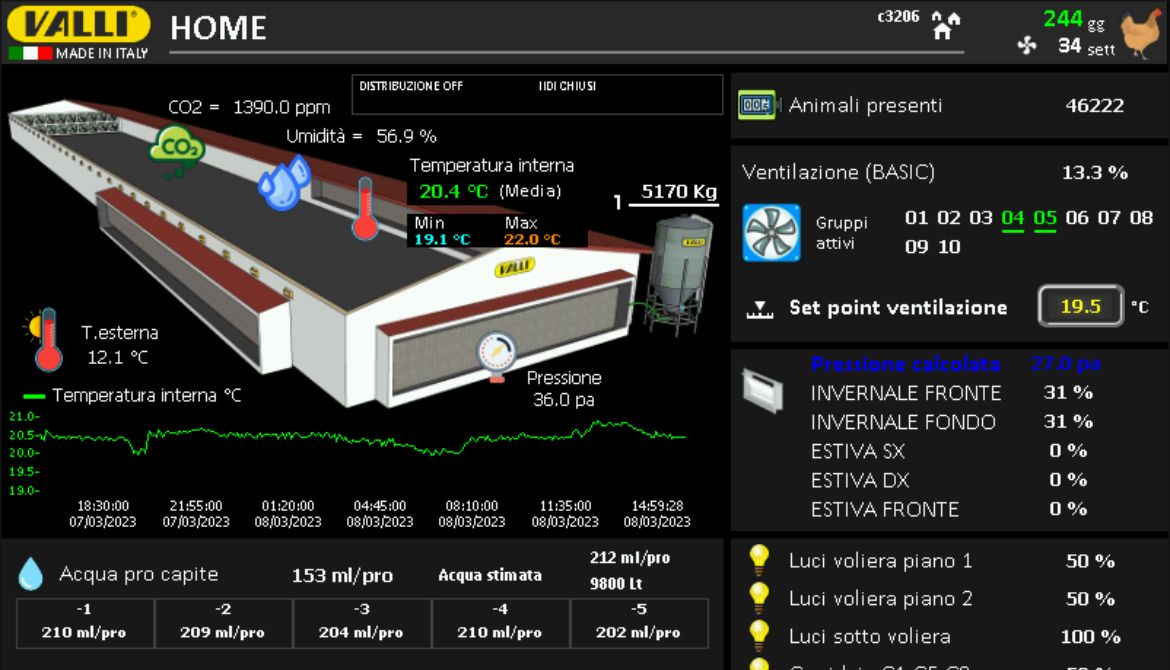Open the ventilation fan icon
This screenshot has height=670, width=1170.
771,233
